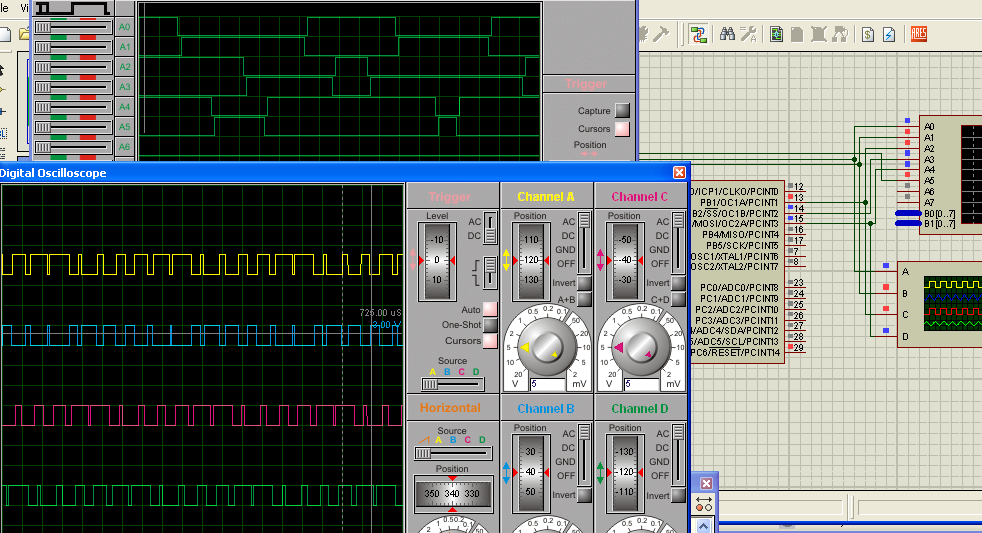Viewport: 982px width, 533px height.
Task: Click A0 trigger slider in logic analyser
Action: (73, 27)
